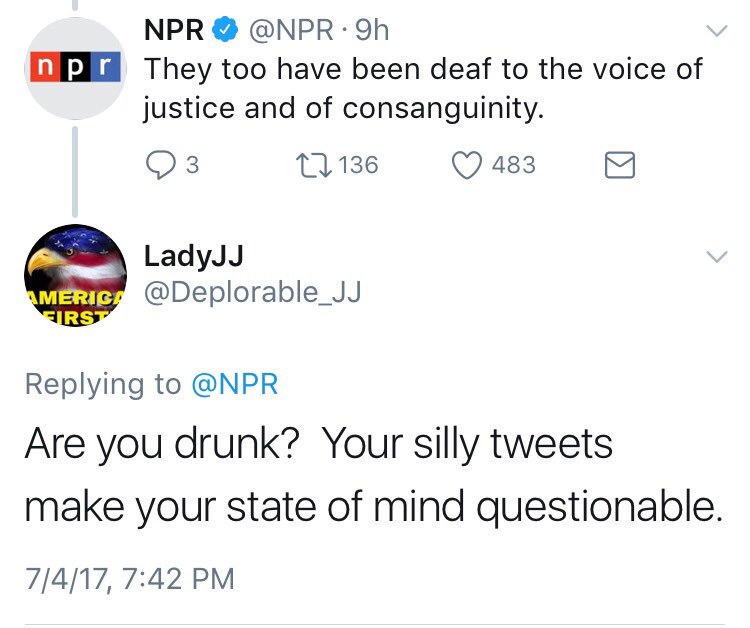Viewport: 750px width, 628px height.
Task: Select the LadyJJ display name
Action: tap(194, 257)
